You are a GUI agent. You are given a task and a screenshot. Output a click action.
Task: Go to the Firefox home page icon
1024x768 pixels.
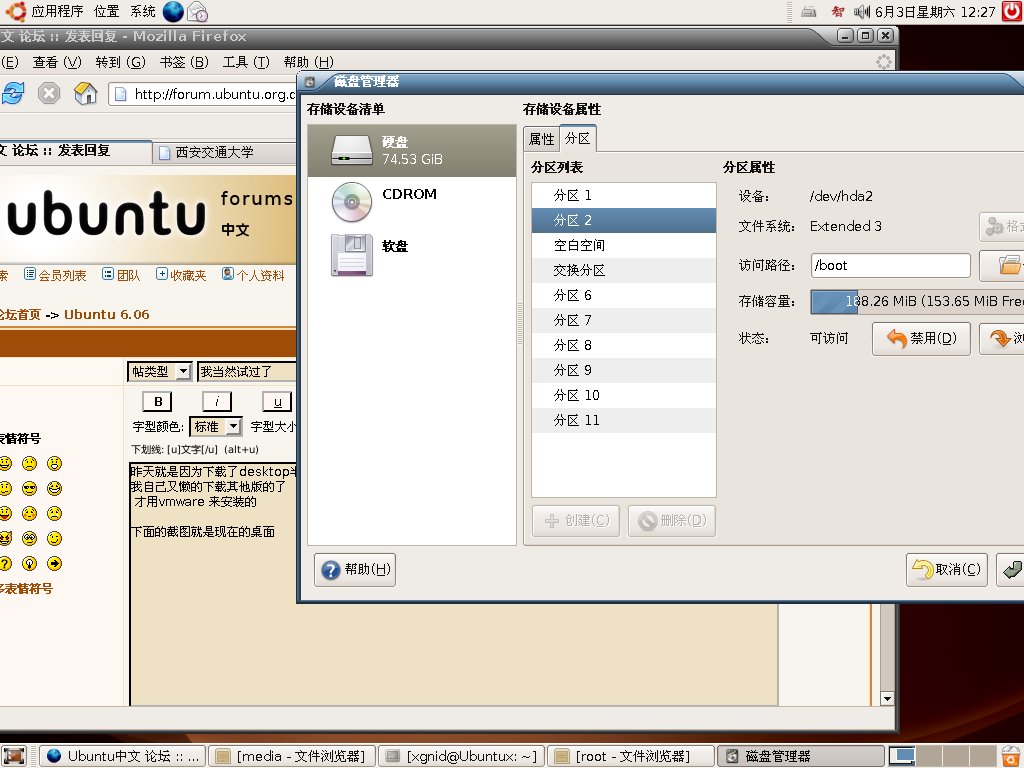pyautogui.click(x=86, y=93)
